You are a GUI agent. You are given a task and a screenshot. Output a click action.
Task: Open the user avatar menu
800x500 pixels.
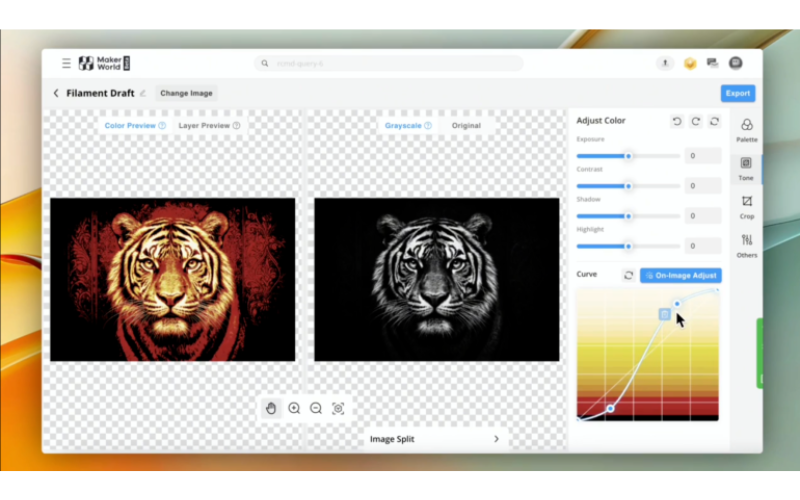pos(735,63)
